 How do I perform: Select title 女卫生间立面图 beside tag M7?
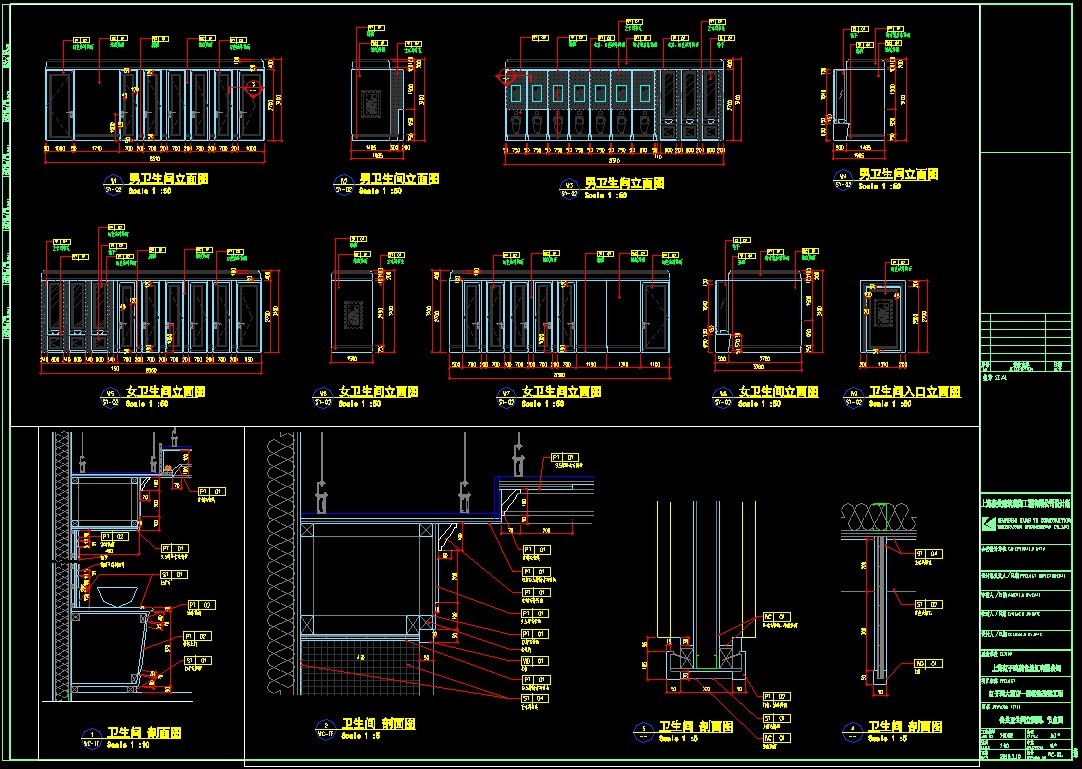[561, 391]
